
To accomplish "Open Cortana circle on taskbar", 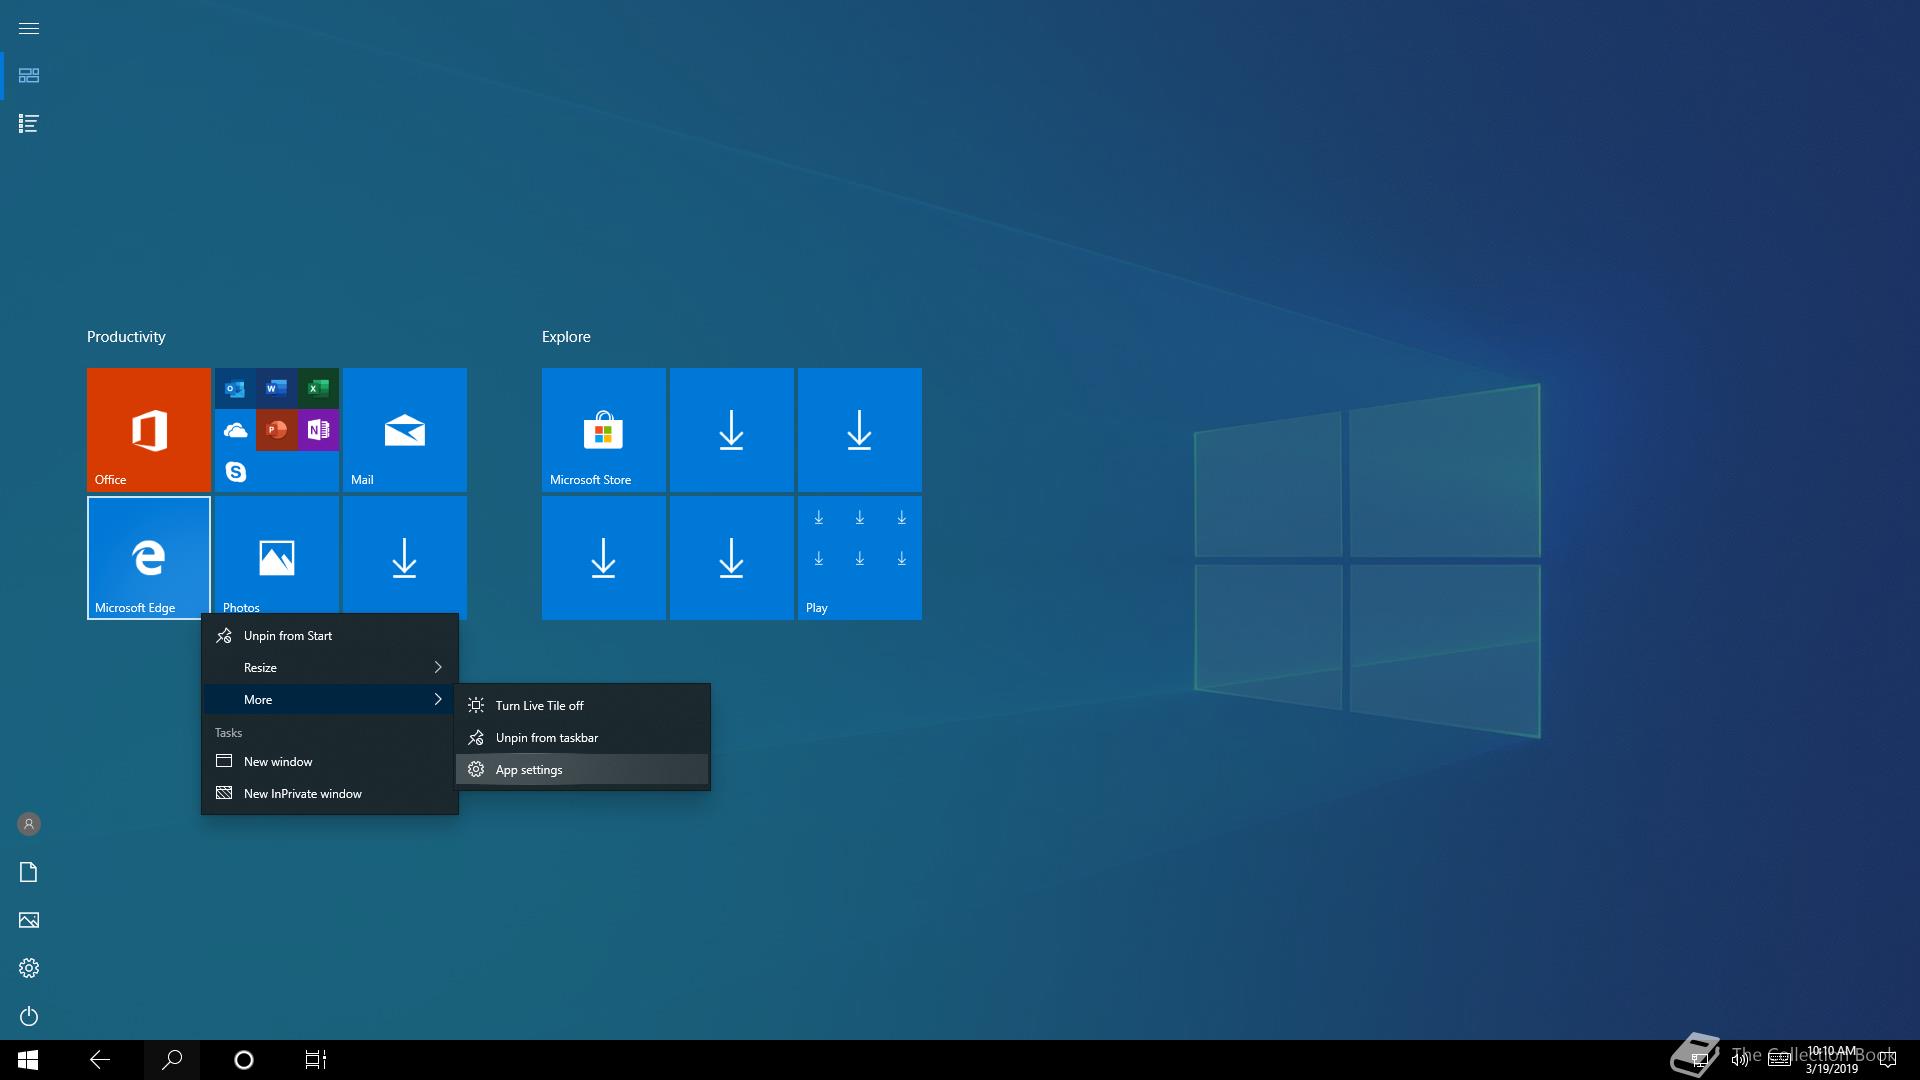I will click(x=244, y=1060).
